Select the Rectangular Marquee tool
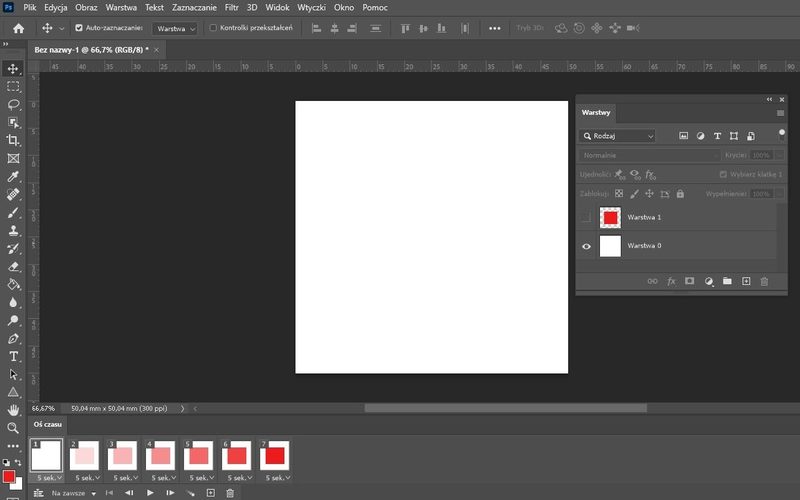This screenshot has width=800, height=500. click(x=13, y=87)
